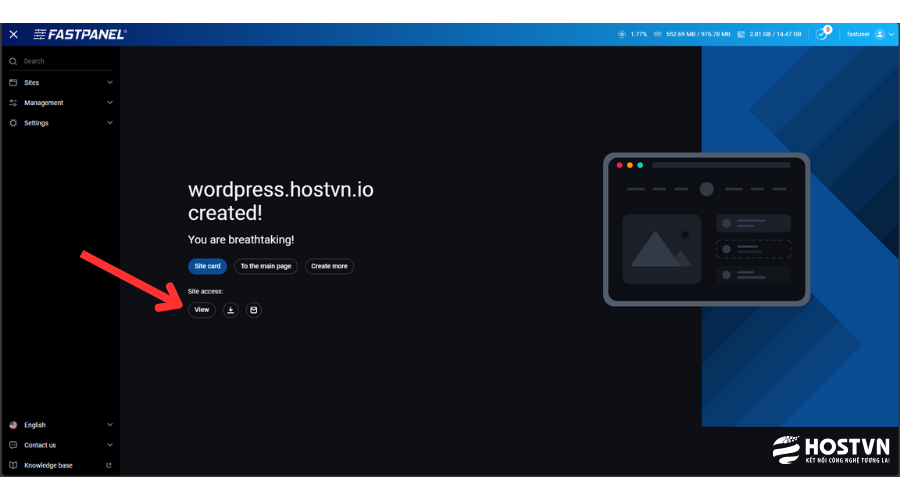Expand the Sites chevron
Viewport: 900px width, 500px height.
pyautogui.click(x=110, y=83)
